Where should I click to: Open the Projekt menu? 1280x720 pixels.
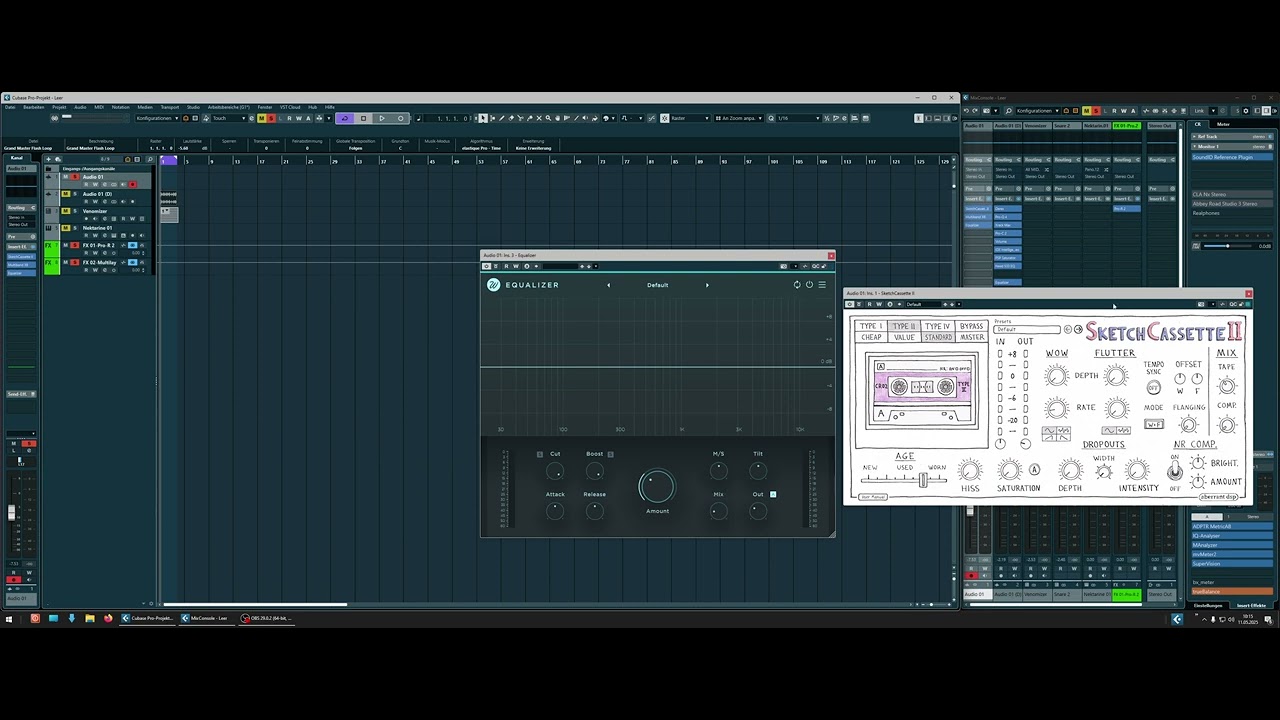click(59, 107)
